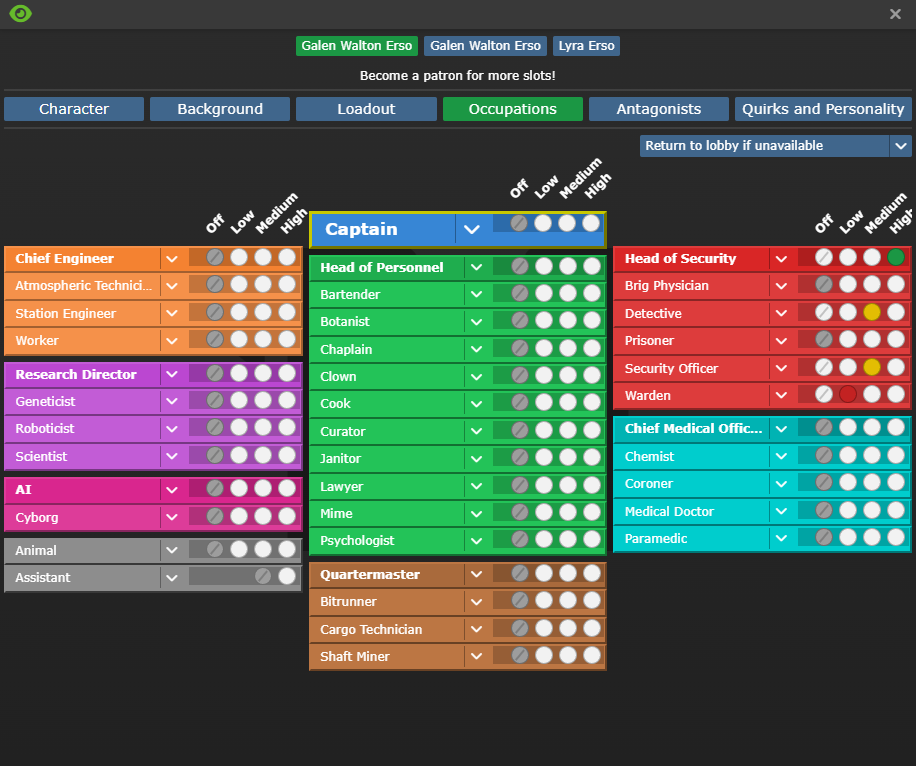Click the Off icon for Prisoner

coord(823,340)
